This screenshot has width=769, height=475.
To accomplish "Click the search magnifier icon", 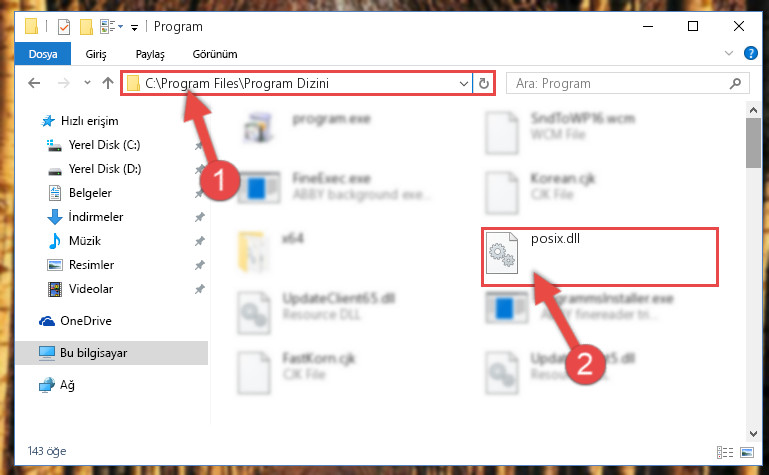I will tap(735, 83).
